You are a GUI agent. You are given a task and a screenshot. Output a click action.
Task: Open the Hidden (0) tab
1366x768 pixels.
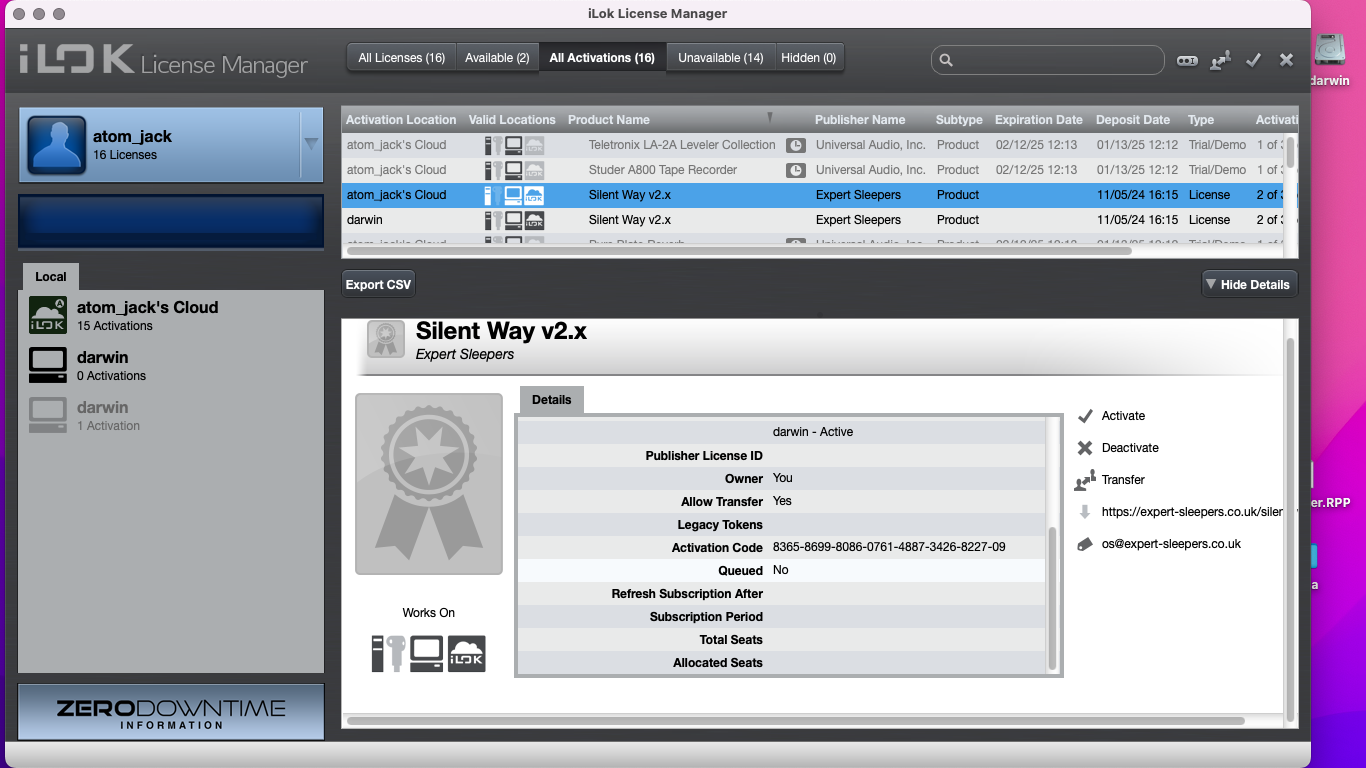(808, 58)
